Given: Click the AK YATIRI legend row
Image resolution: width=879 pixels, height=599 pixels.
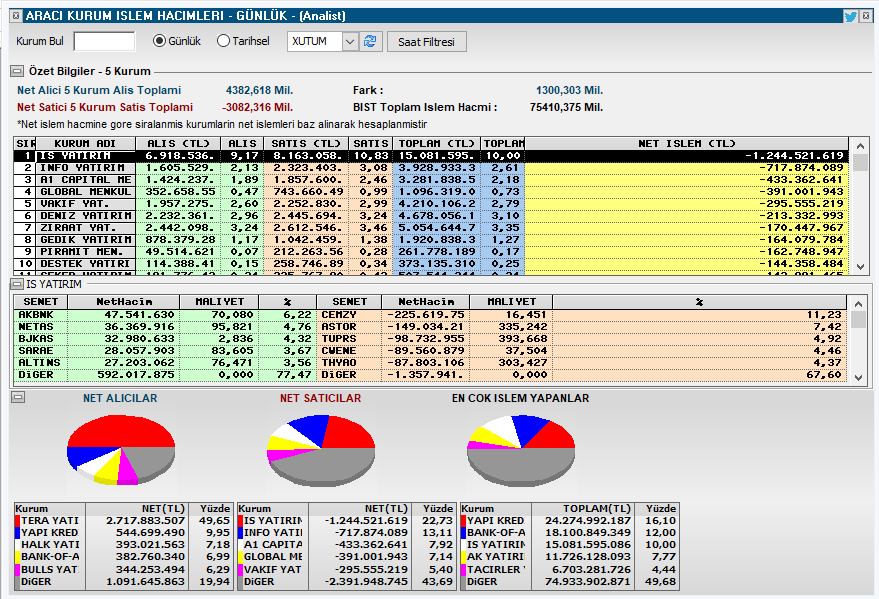Looking at the screenshot, I should pyautogui.click(x=570, y=557).
